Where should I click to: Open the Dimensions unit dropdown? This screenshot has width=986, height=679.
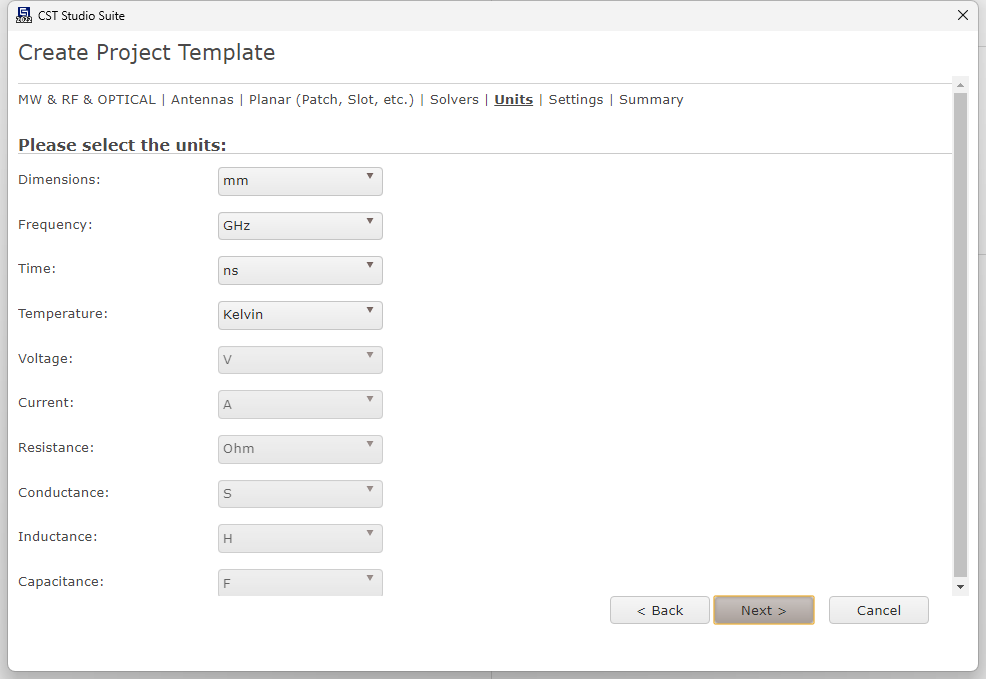300,181
